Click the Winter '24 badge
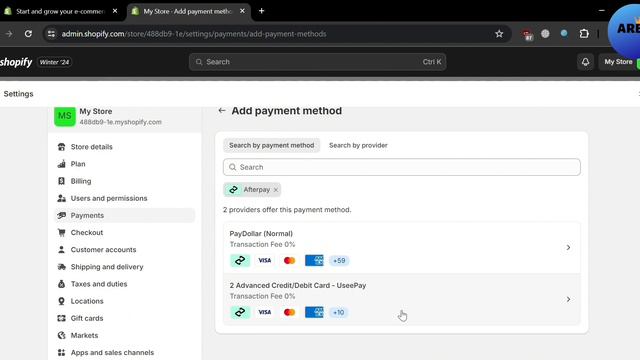The height and width of the screenshot is (360, 640). (54, 62)
